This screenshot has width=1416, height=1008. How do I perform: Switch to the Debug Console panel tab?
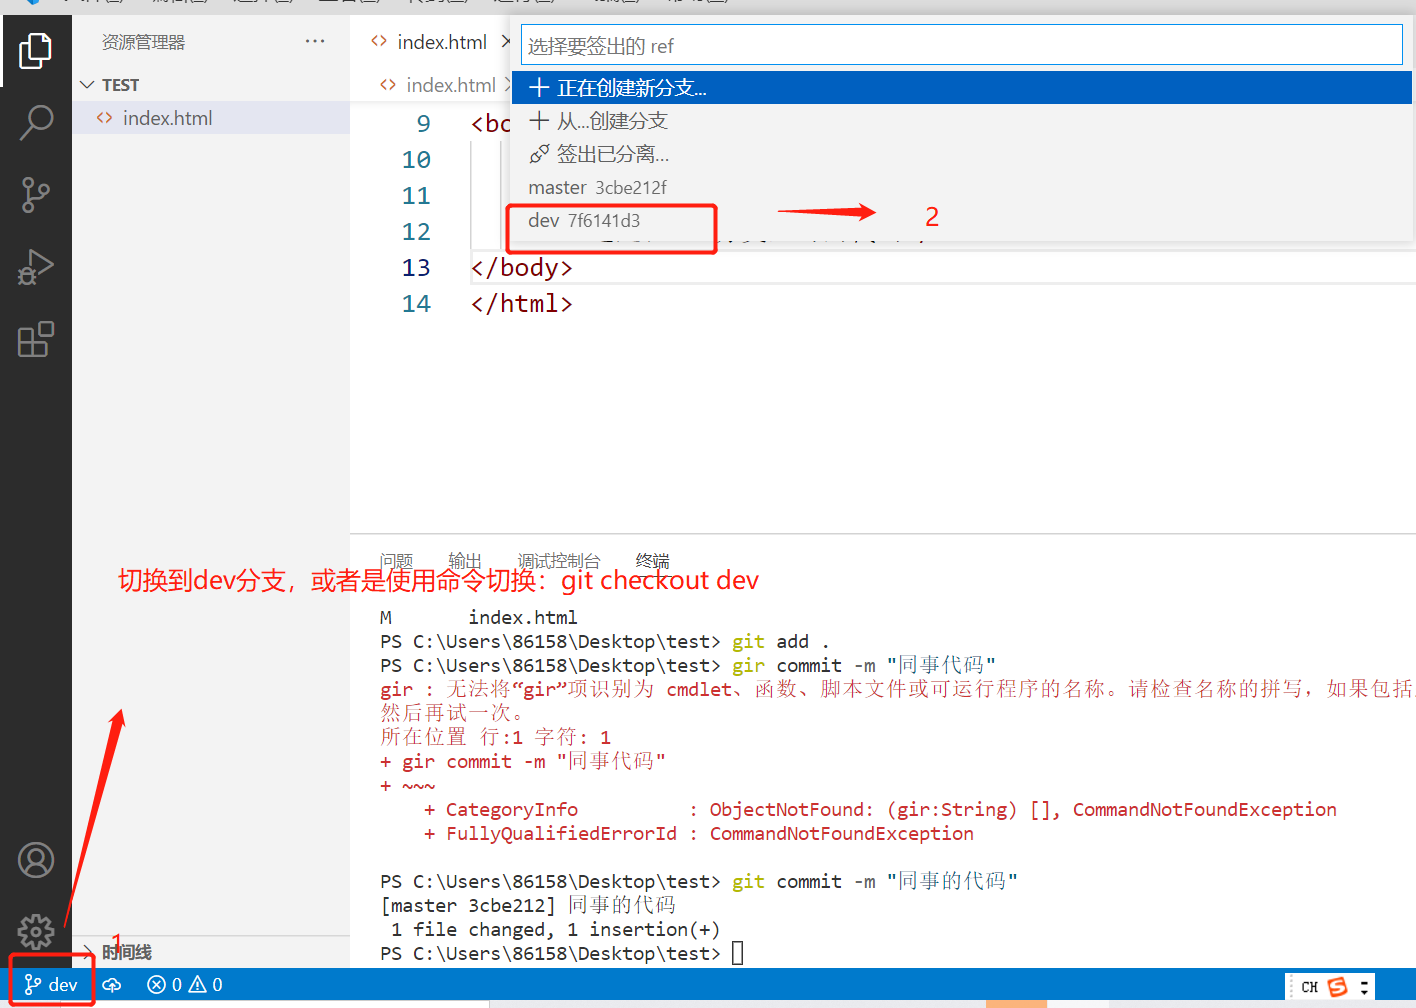tap(559, 561)
